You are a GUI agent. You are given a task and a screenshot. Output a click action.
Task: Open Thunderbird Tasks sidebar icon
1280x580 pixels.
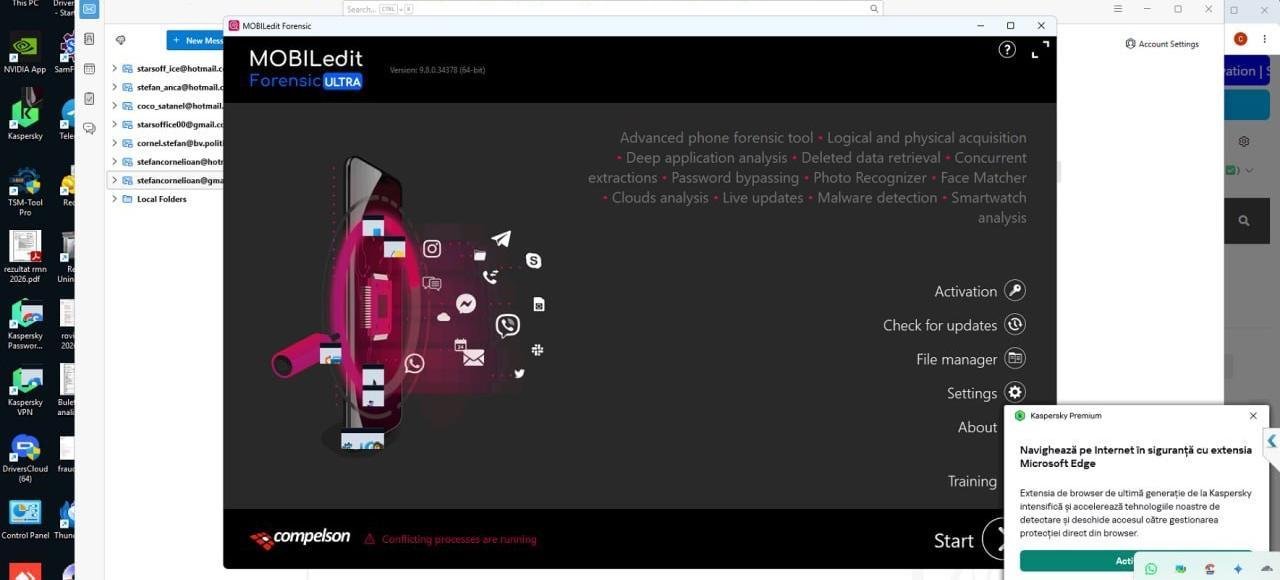tap(89, 99)
